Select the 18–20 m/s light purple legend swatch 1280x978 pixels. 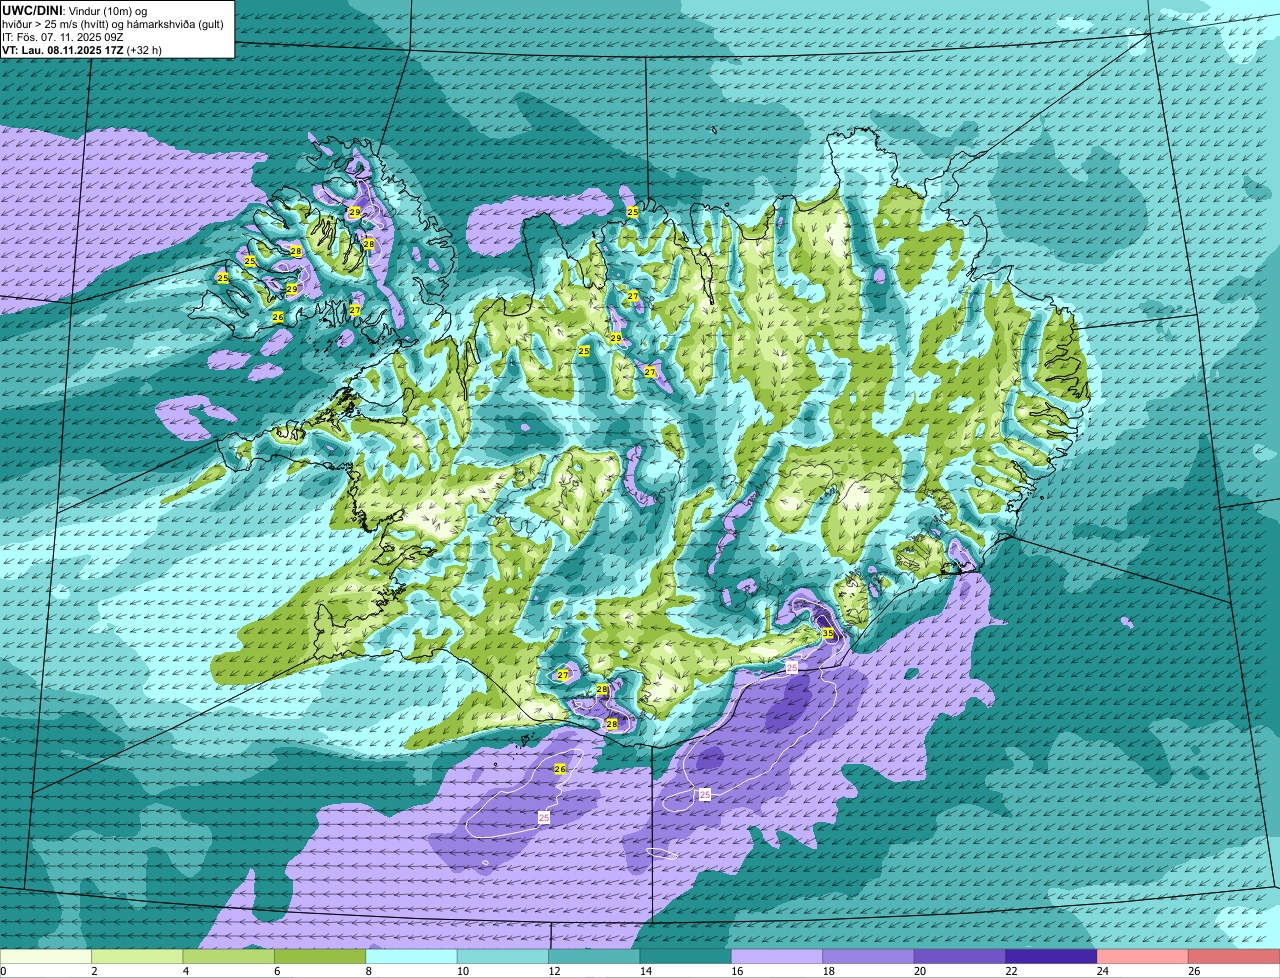[x=868, y=956]
